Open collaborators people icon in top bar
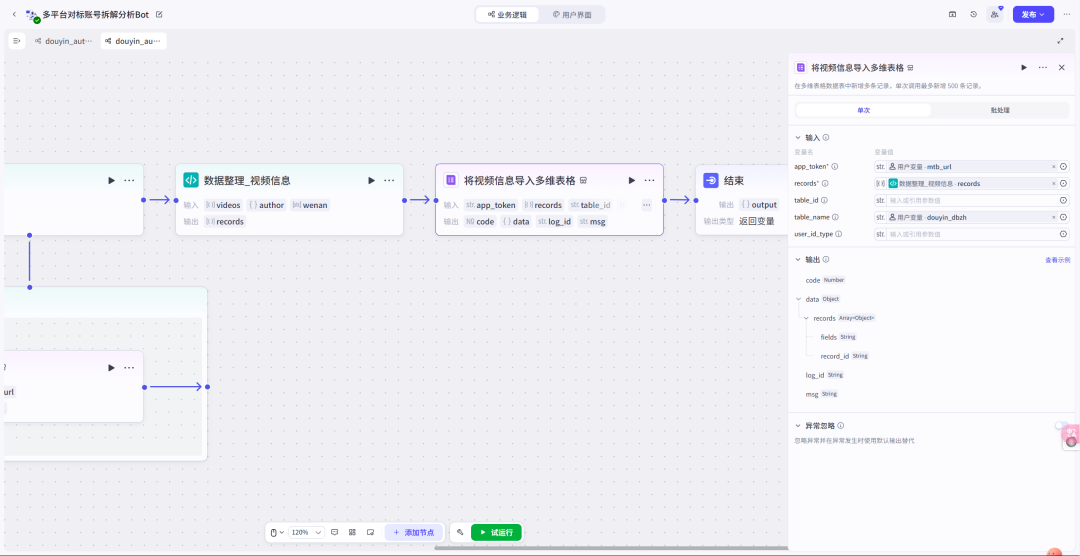 click(x=995, y=14)
